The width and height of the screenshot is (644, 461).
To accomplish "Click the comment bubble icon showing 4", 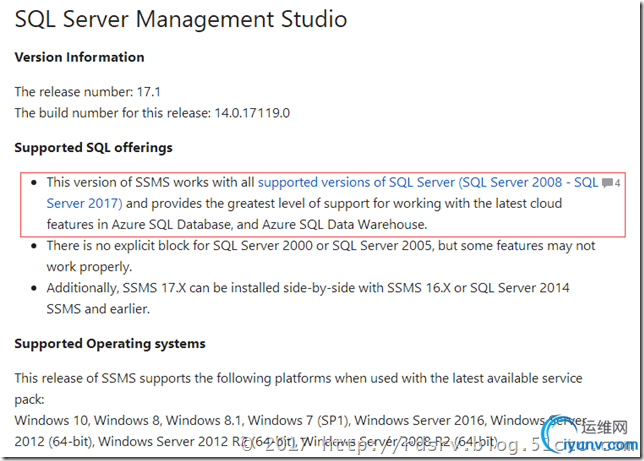I will (x=611, y=183).
